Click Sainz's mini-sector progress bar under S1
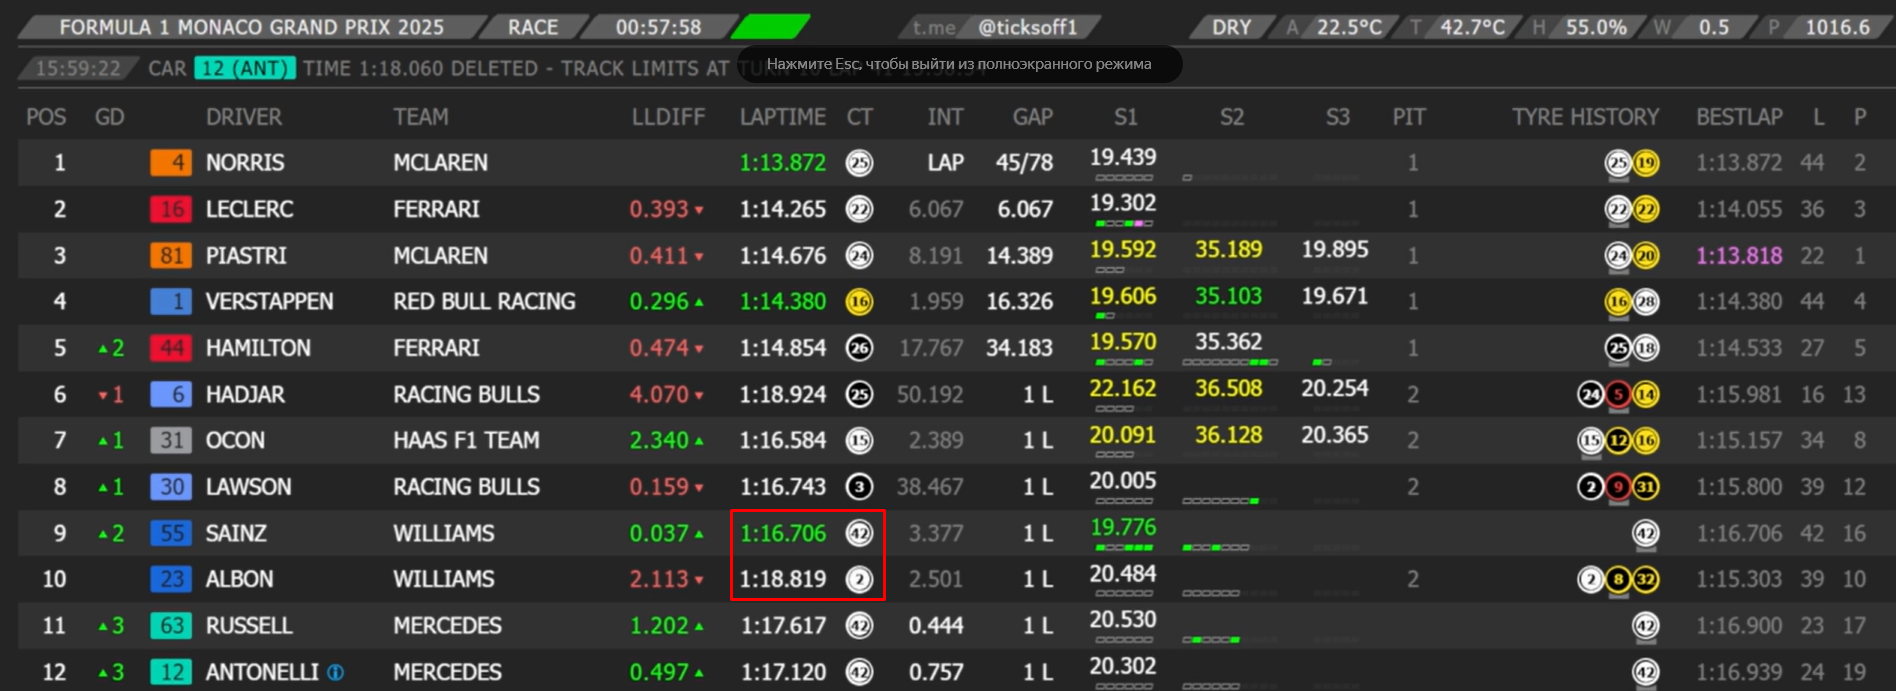 pos(1124,548)
